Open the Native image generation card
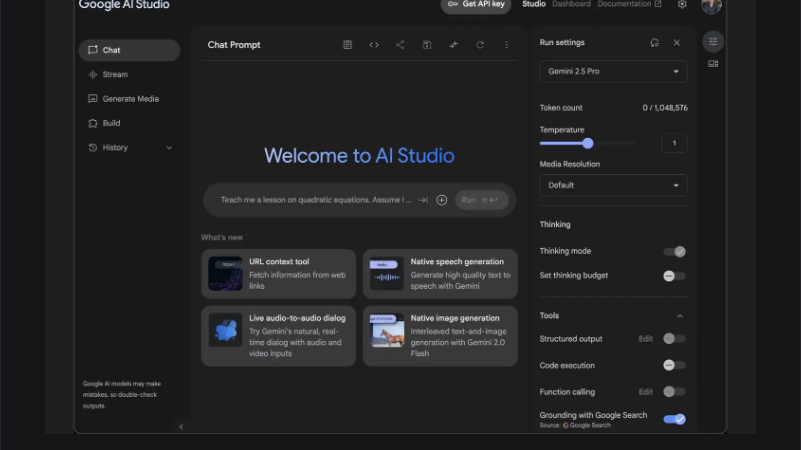801x450 pixels. click(440, 336)
